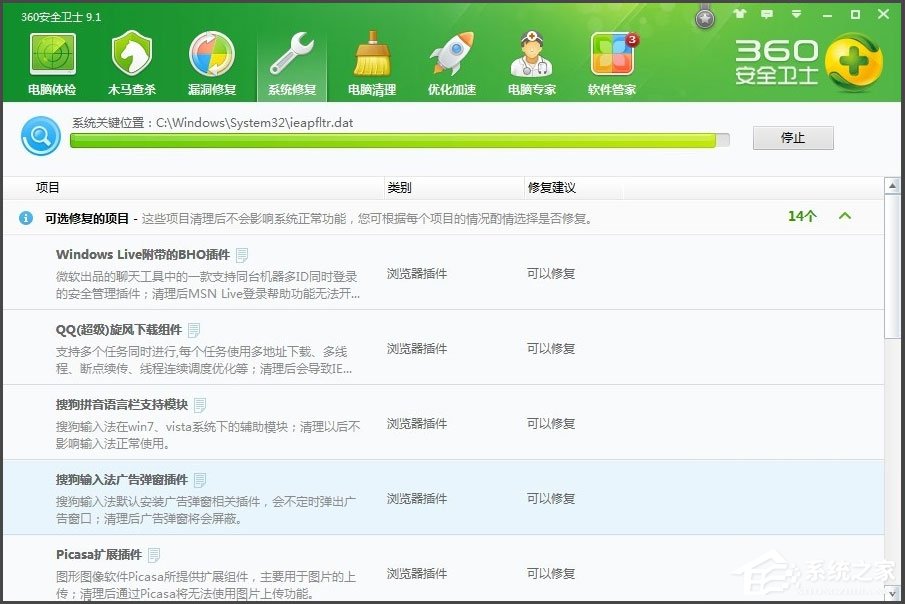905x604 pixels.
Task: Open the 电脑专家 expert tool
Action: [532, 60]
